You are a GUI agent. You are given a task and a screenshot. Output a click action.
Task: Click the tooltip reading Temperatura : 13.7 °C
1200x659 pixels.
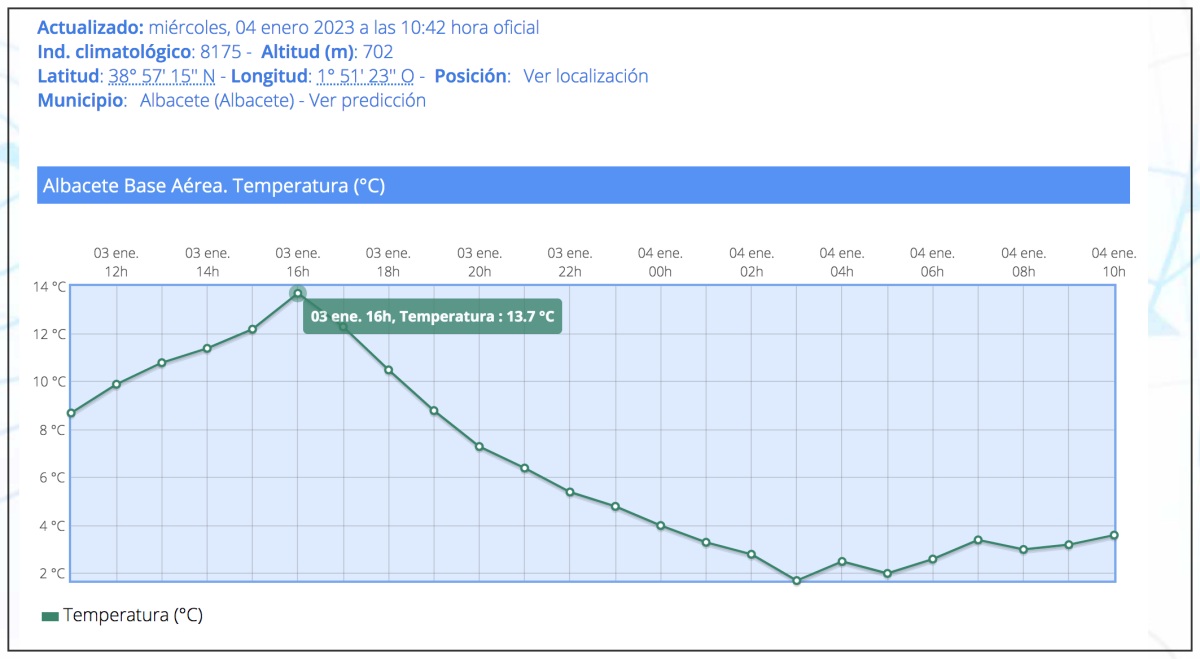pyautogui.click(x=432, y=316)
